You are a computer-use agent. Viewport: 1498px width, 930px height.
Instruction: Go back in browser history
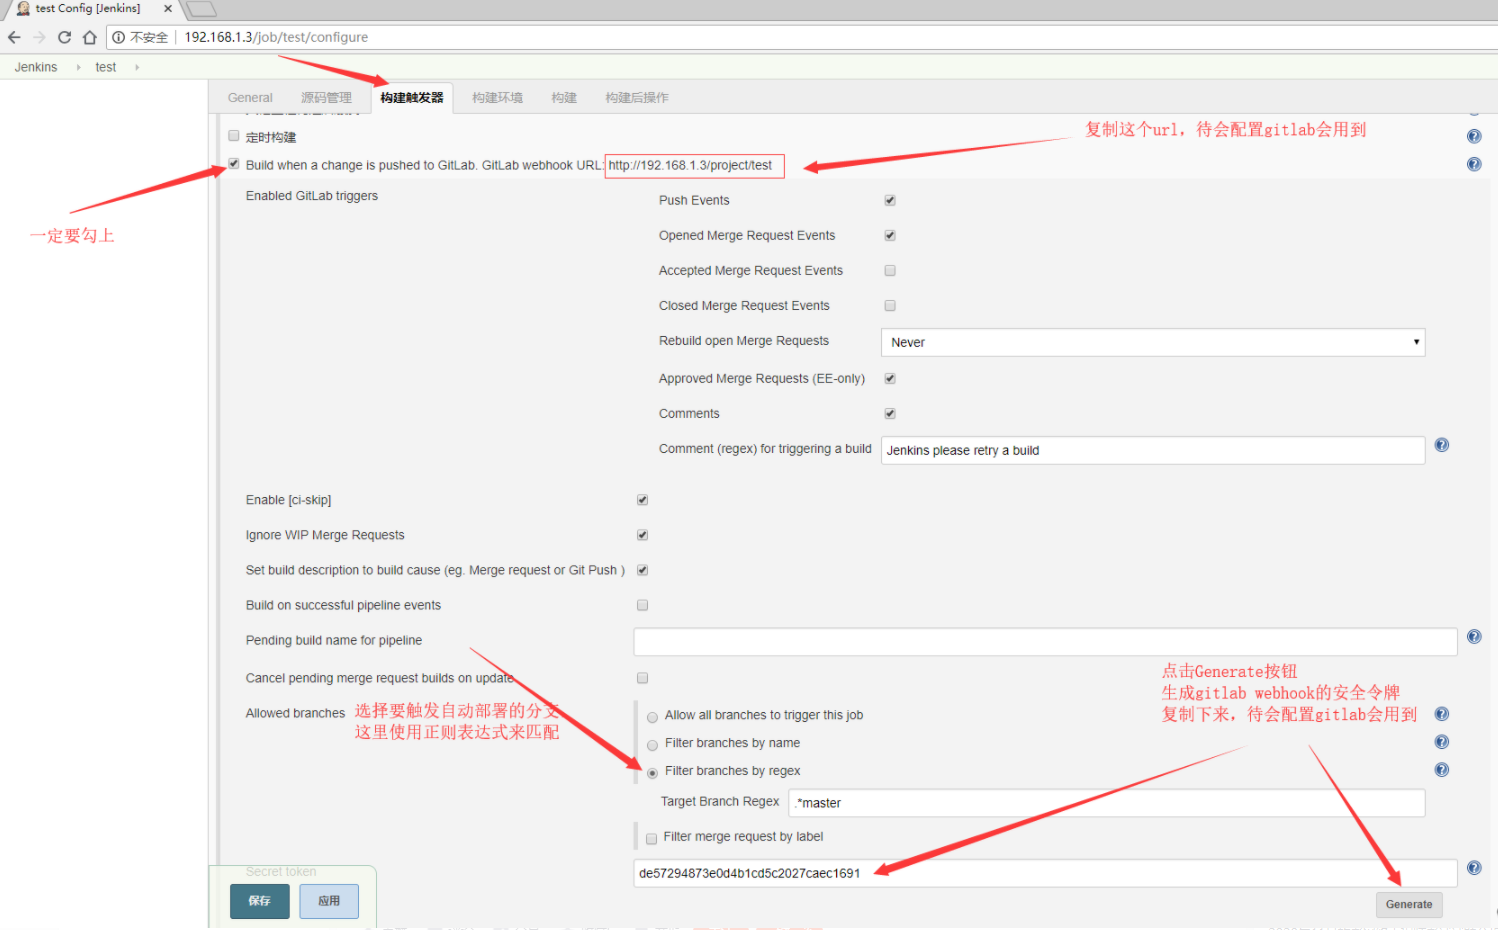pos(14,37)
